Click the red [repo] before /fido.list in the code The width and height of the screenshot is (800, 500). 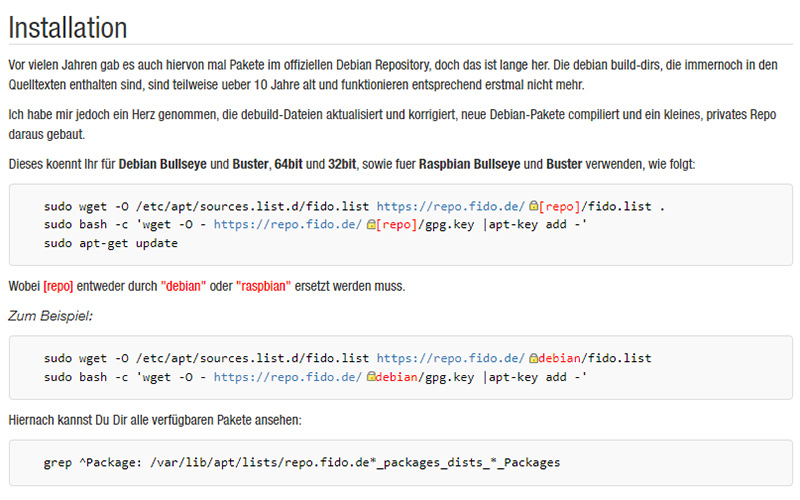pos(560,206)
